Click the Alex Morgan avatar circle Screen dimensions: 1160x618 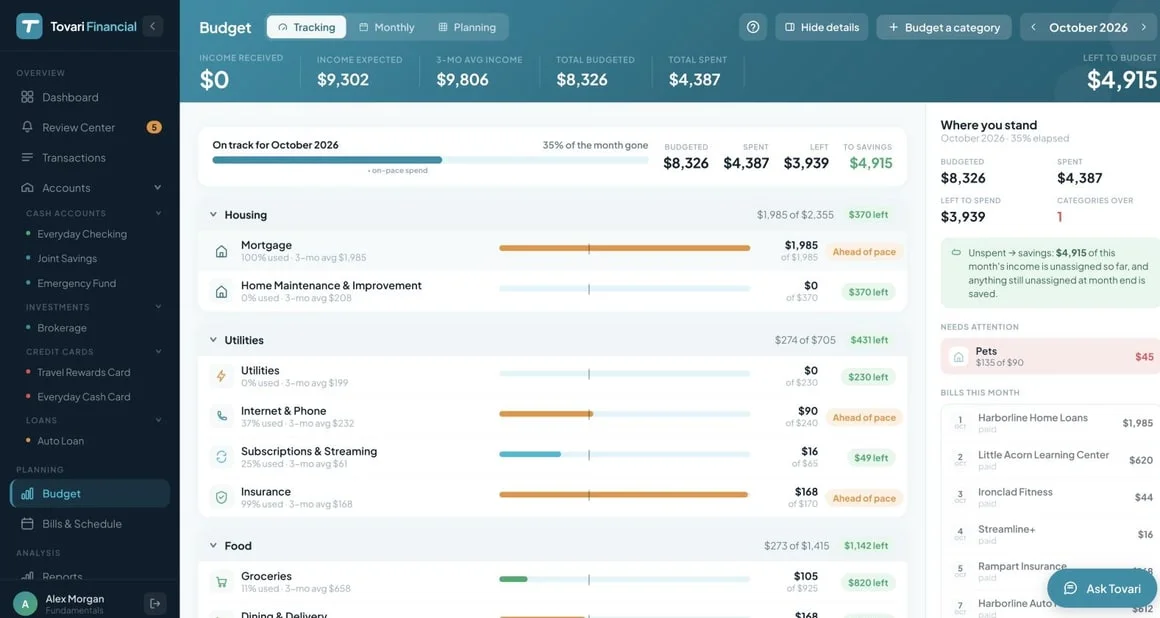coord(25,604)
